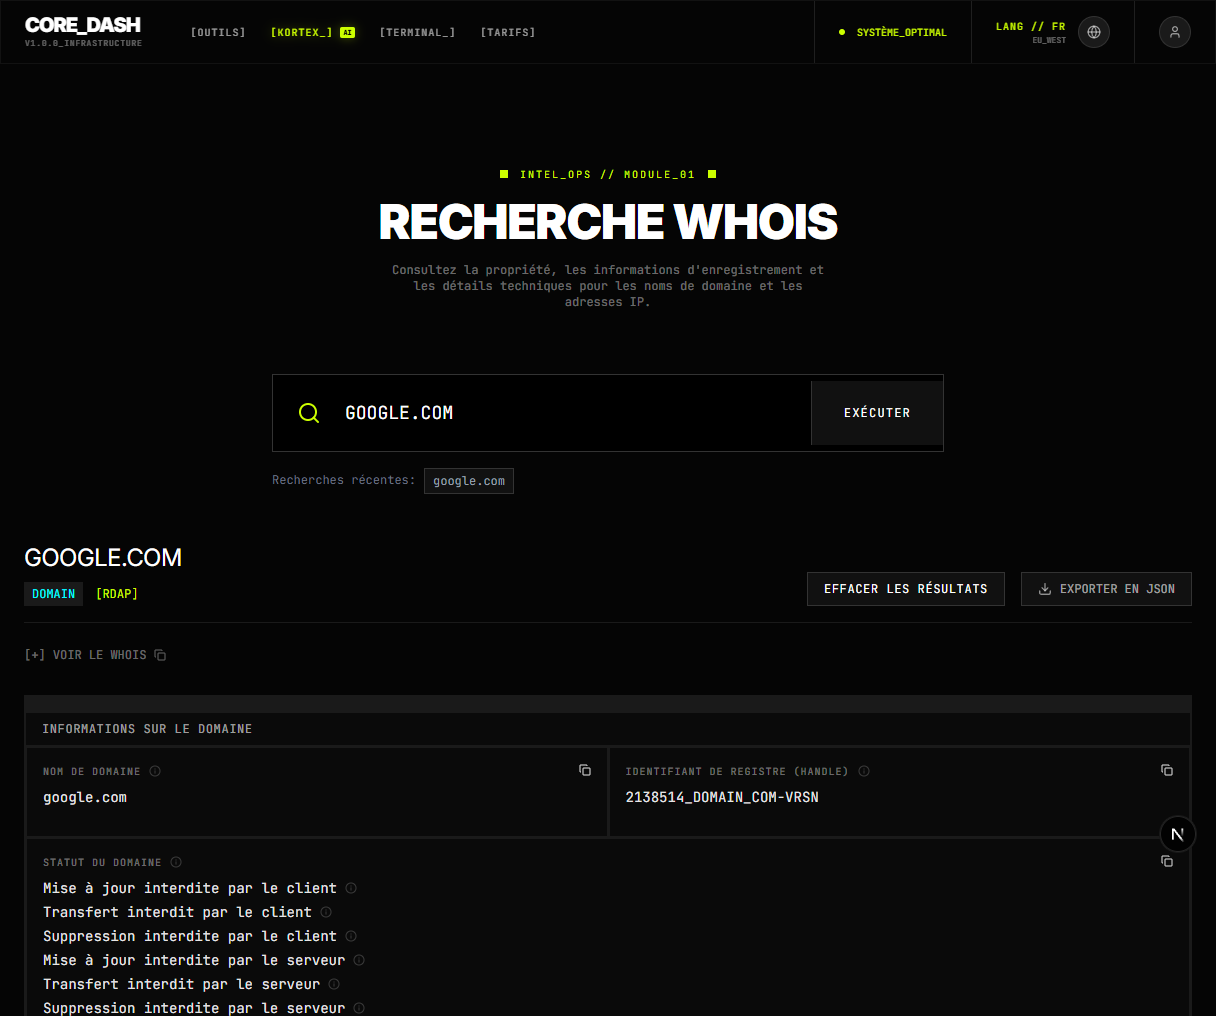Focus the GOOGLE.COM search field
This screenshot has height=1016, width=1216.
[570, 413]
